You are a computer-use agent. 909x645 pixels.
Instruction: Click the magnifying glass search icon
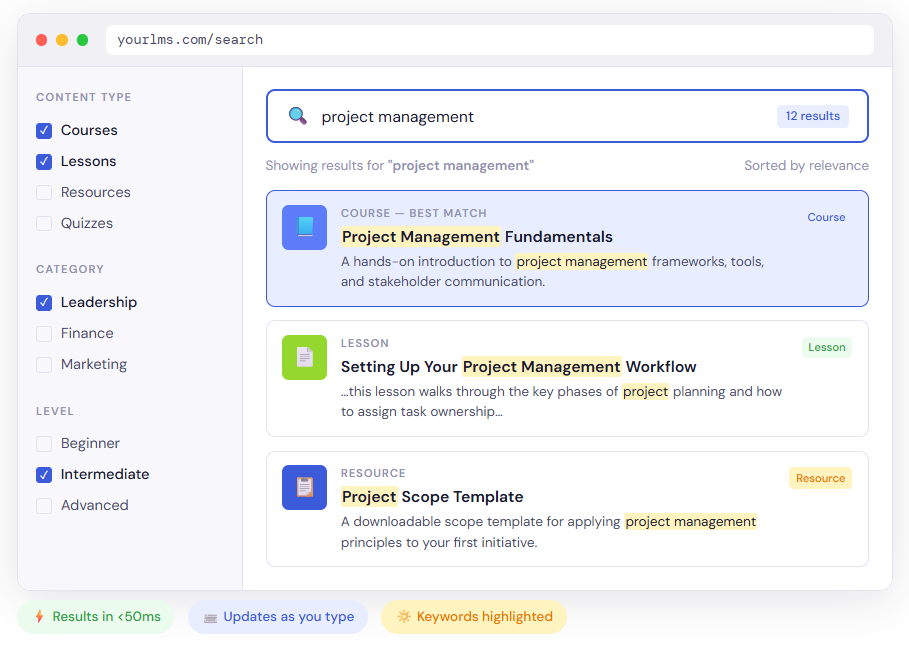(x=297, y=116)
